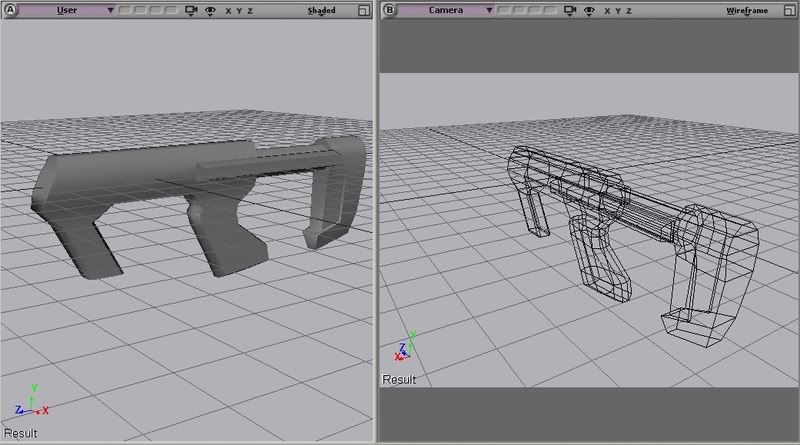Click the Y axis button in viewport B

pos(618,11)
